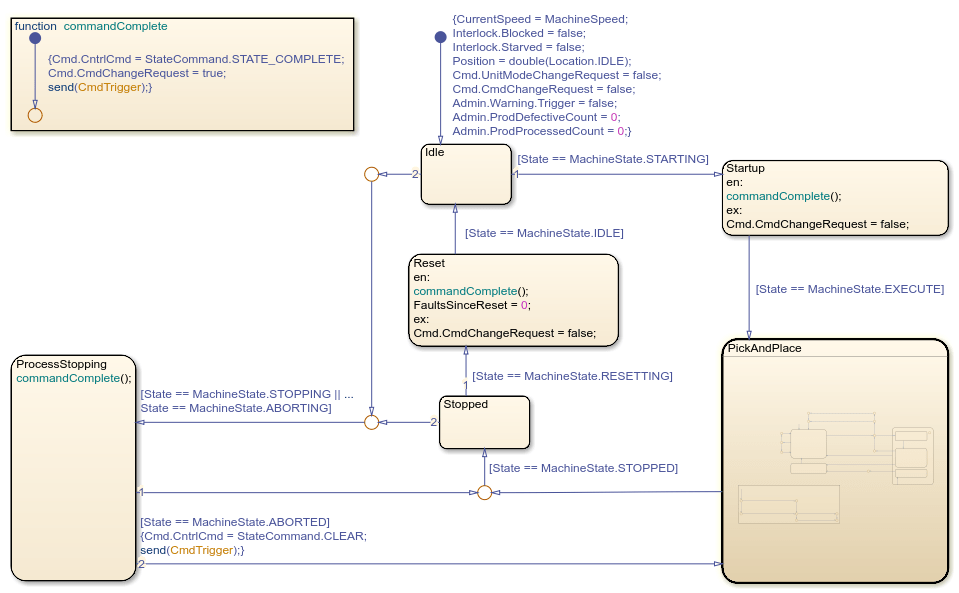Open the PickAndPlace subchart
959x593 pixels.
click(x=835, y=460)
